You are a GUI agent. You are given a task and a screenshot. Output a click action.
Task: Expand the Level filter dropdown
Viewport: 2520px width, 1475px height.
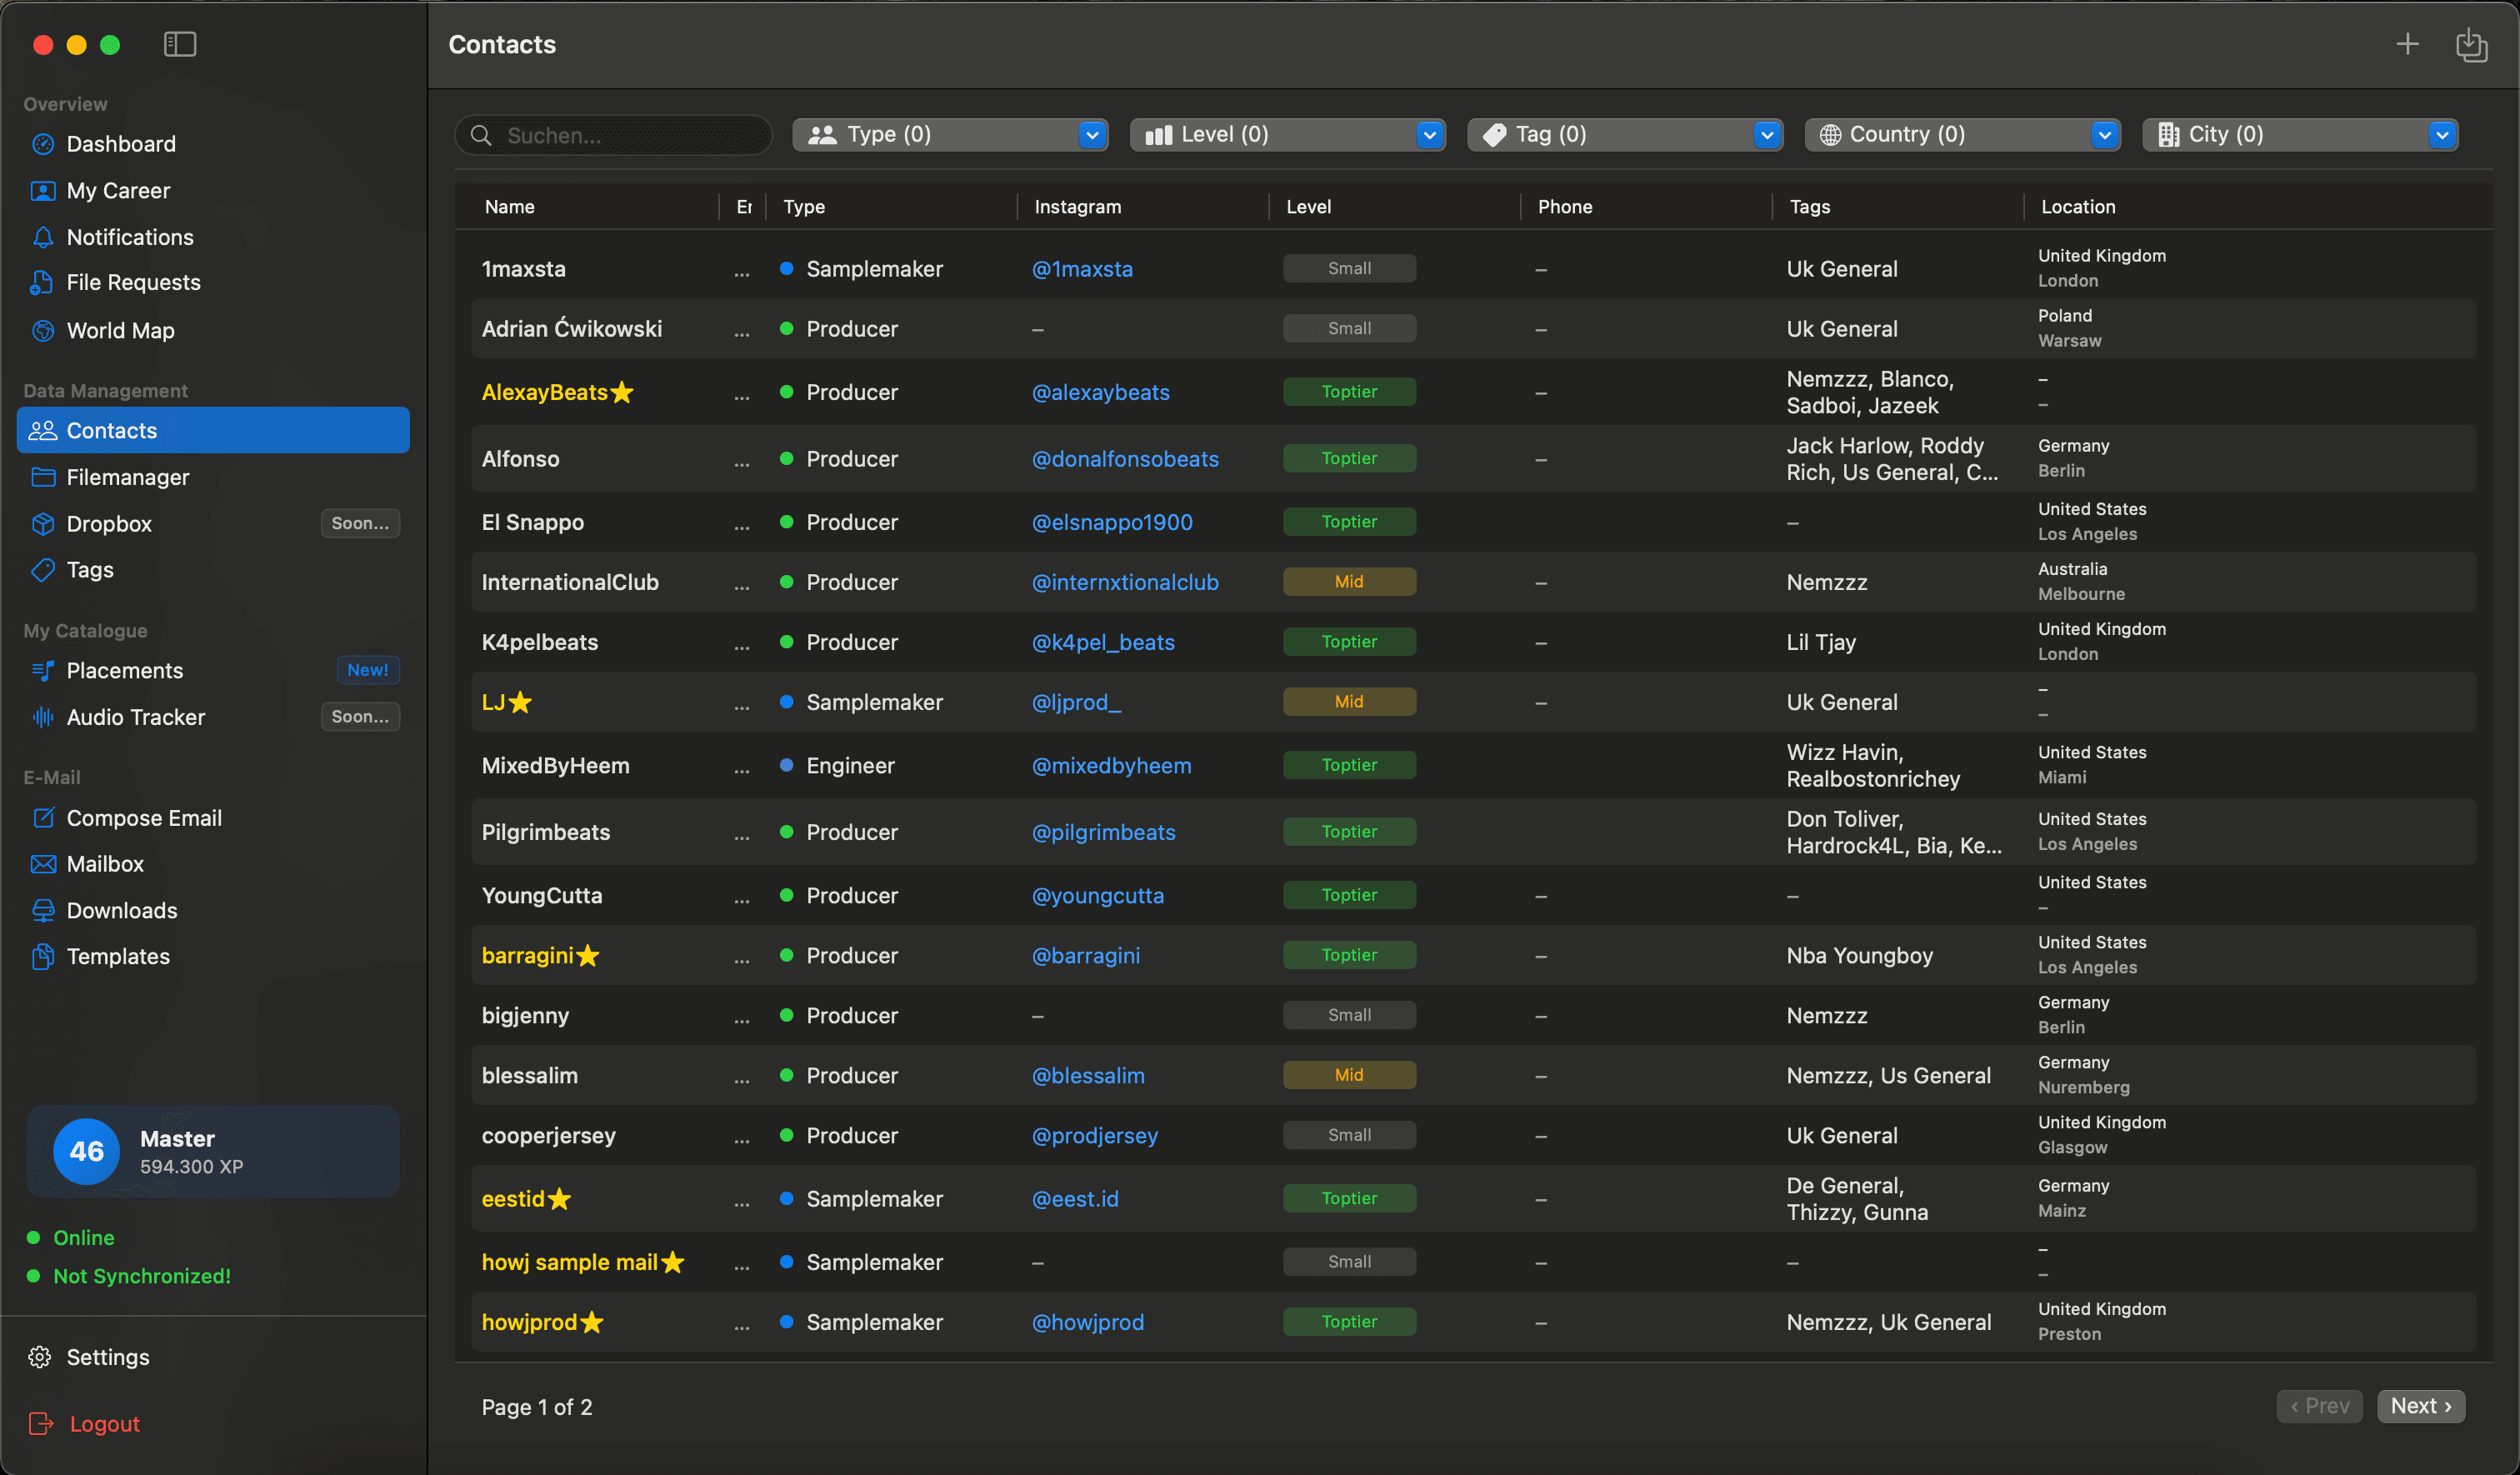point(1429,134)
